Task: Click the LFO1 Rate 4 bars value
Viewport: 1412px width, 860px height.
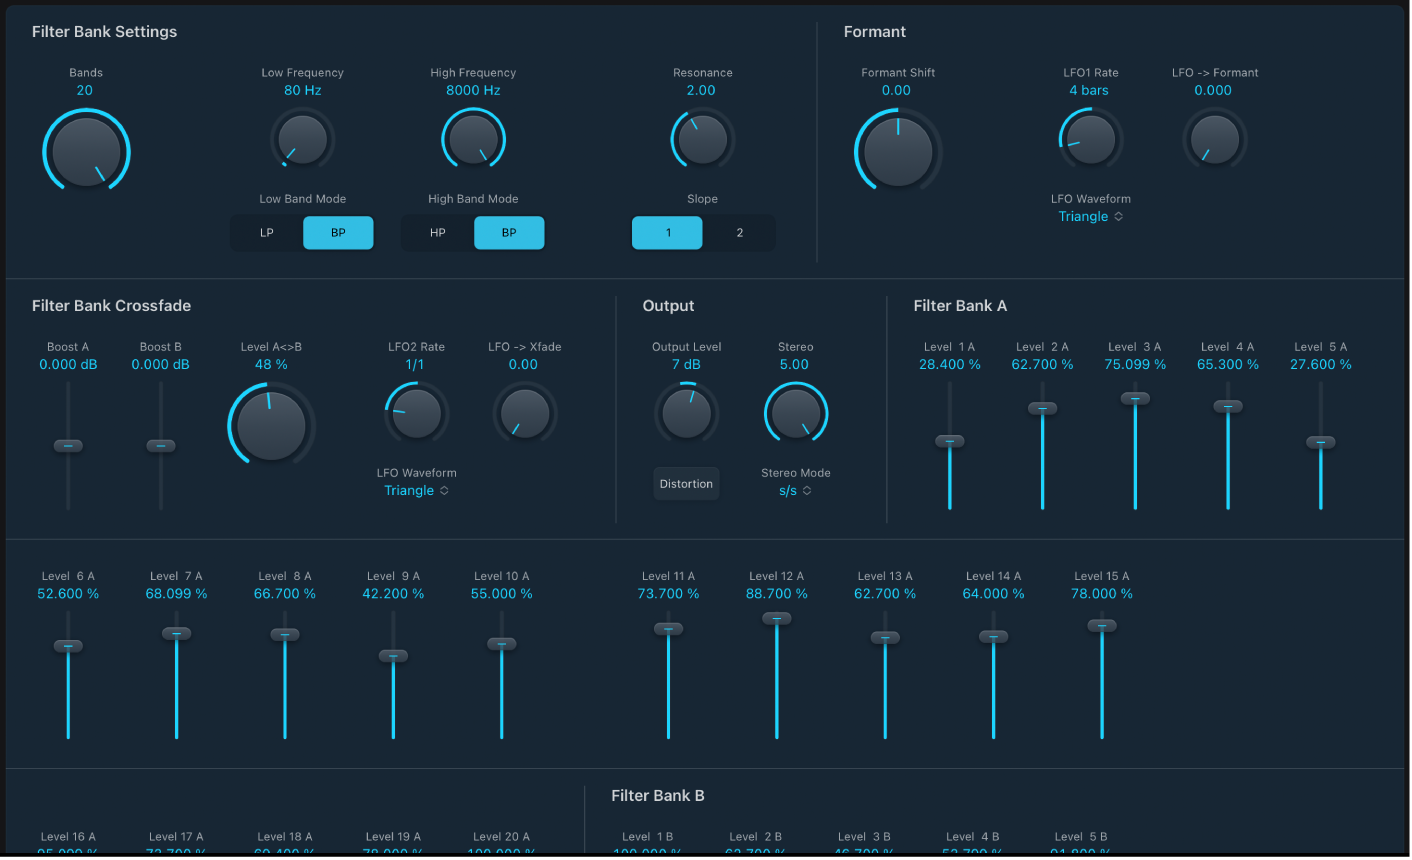Action: (1089, 90)
